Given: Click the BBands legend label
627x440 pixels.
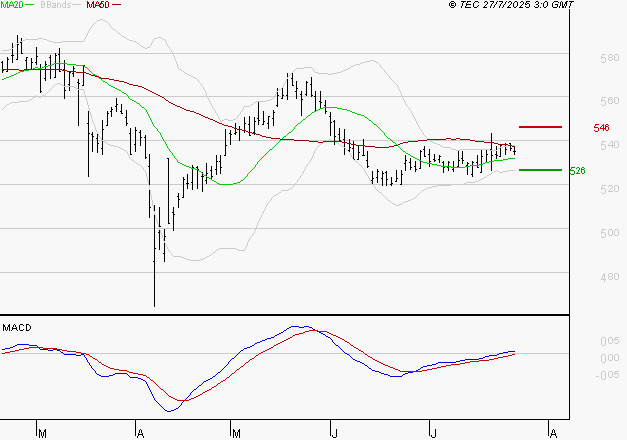Looking at the screenshot, I should click(x=56, y=5).
